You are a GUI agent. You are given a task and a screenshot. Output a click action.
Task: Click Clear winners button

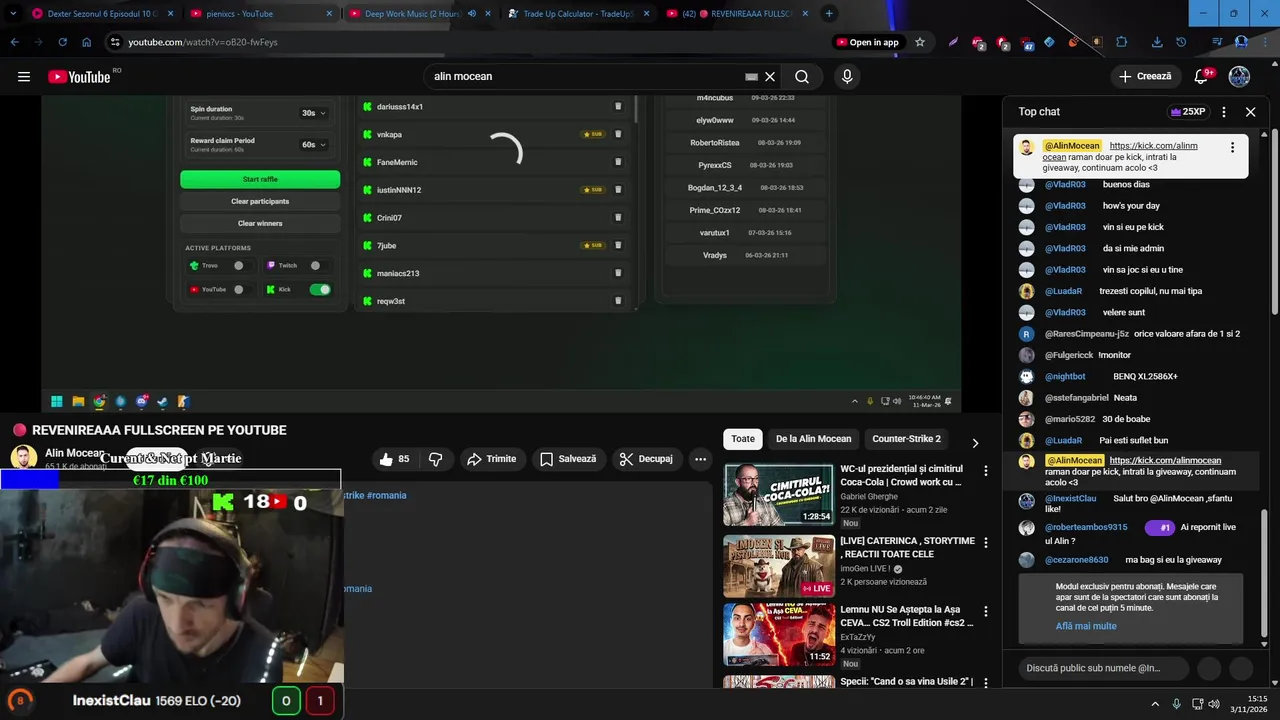tap(260, 223)
